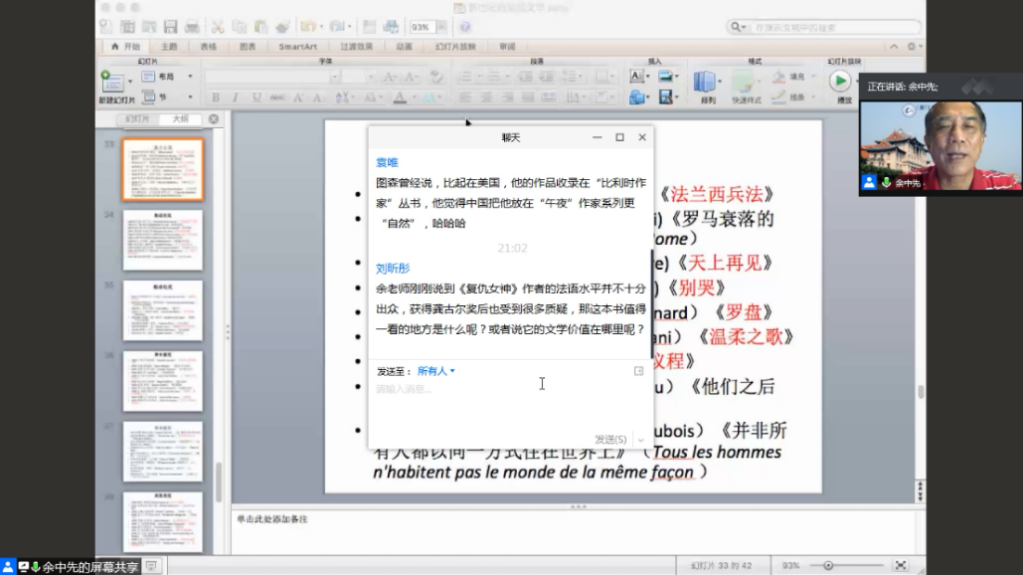Click the Cut scissors icon
The width and height of the screenshot is (1023, 575).
point(217,27)
